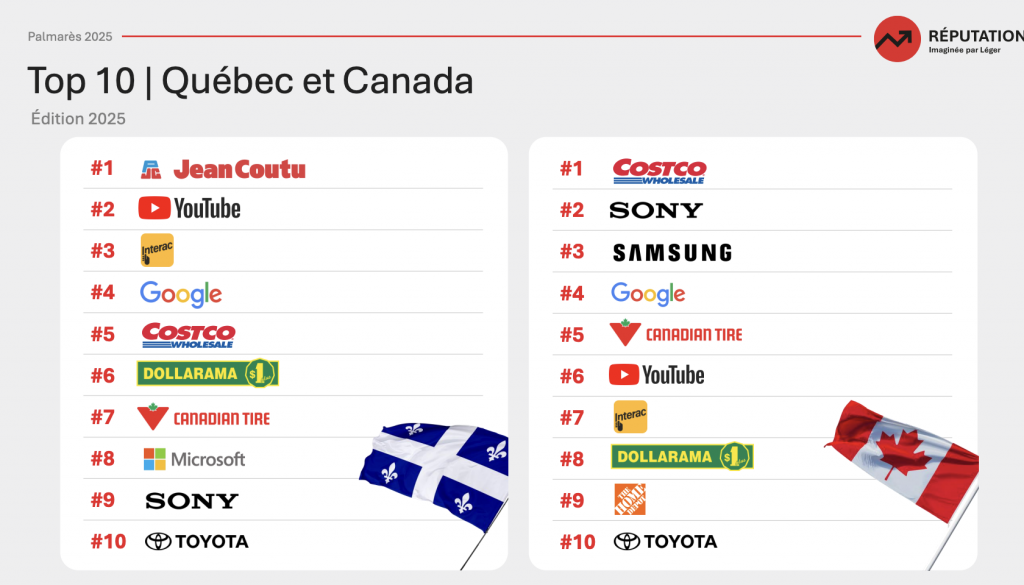The image size is (1024, 585).
Task: Select the Home Depot logo ranked #9
Action: point(629,499)
